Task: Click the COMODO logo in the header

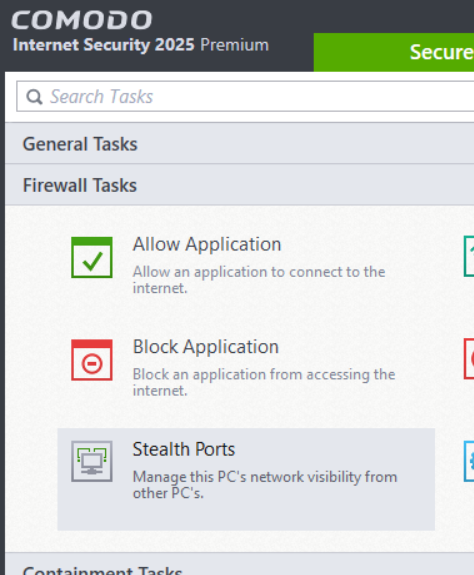Action: (x=81, y=20)
